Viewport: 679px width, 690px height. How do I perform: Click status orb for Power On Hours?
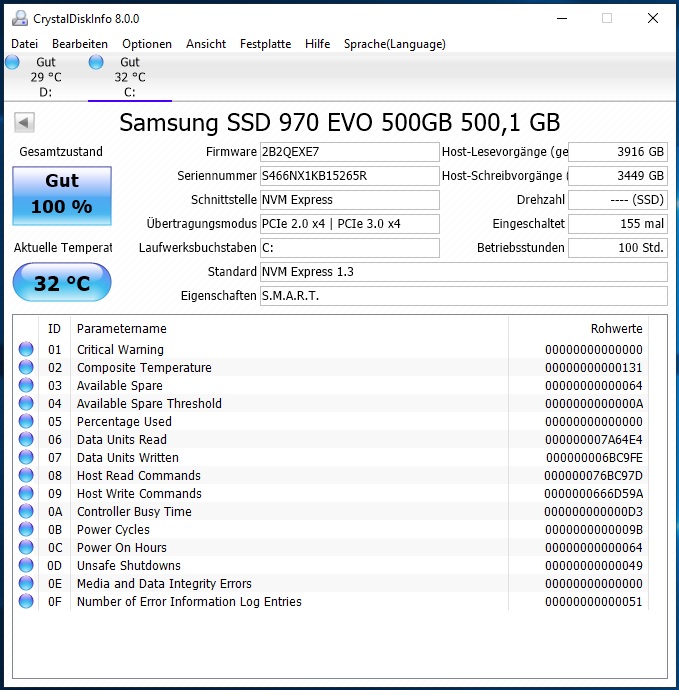26,548
